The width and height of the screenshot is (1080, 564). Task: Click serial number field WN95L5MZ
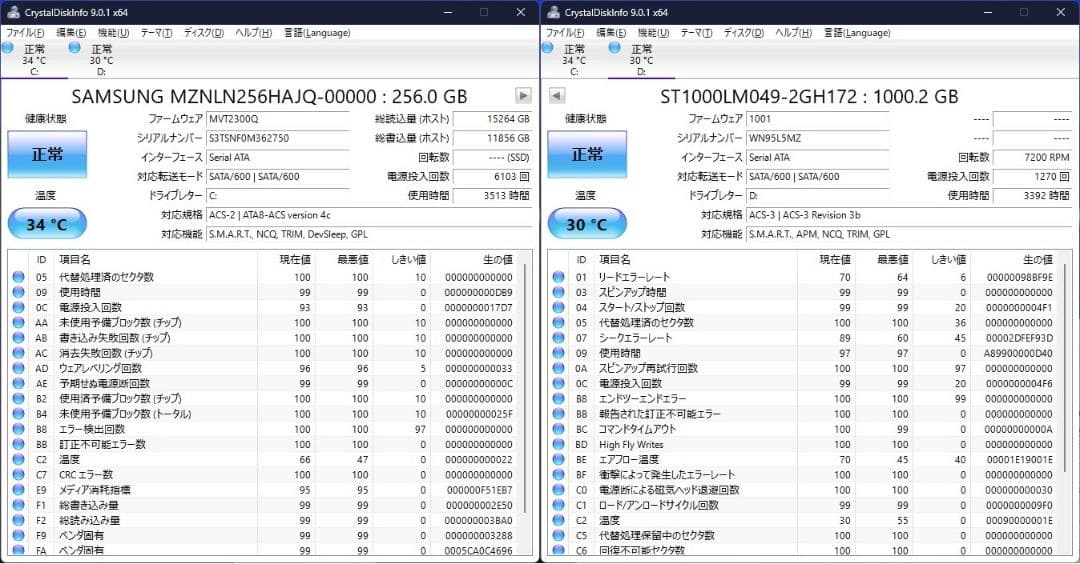point(818,138)
